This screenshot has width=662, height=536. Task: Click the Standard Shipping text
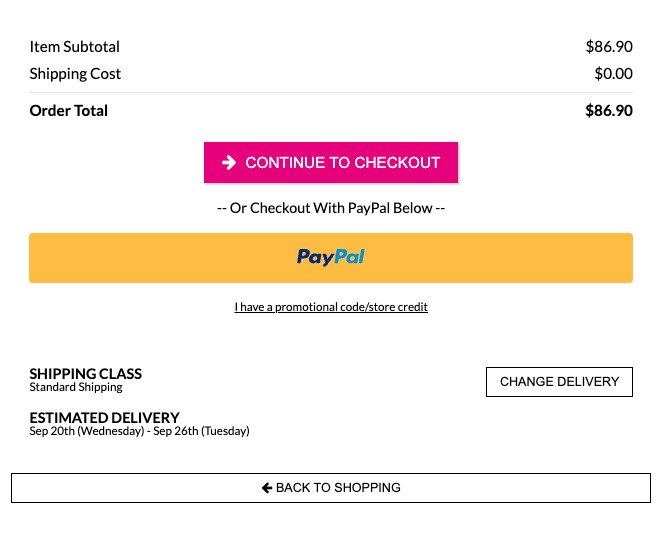click(x=76, y=387)
